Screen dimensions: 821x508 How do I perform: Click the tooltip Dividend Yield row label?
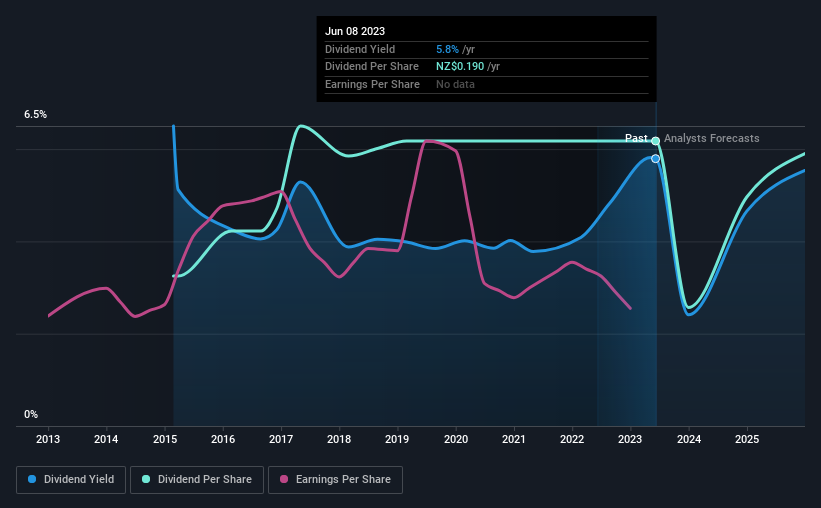click(360, 49)
